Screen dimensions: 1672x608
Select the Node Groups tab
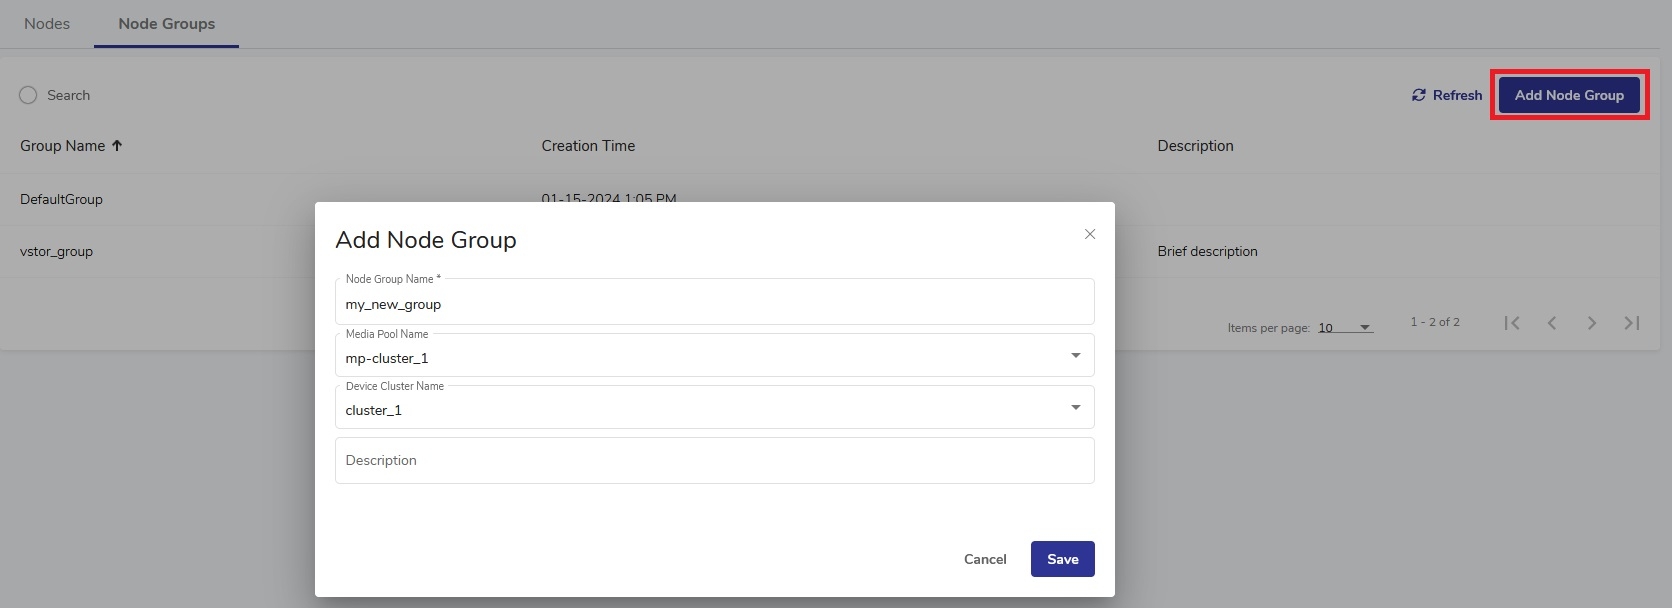tap(167, 24)
